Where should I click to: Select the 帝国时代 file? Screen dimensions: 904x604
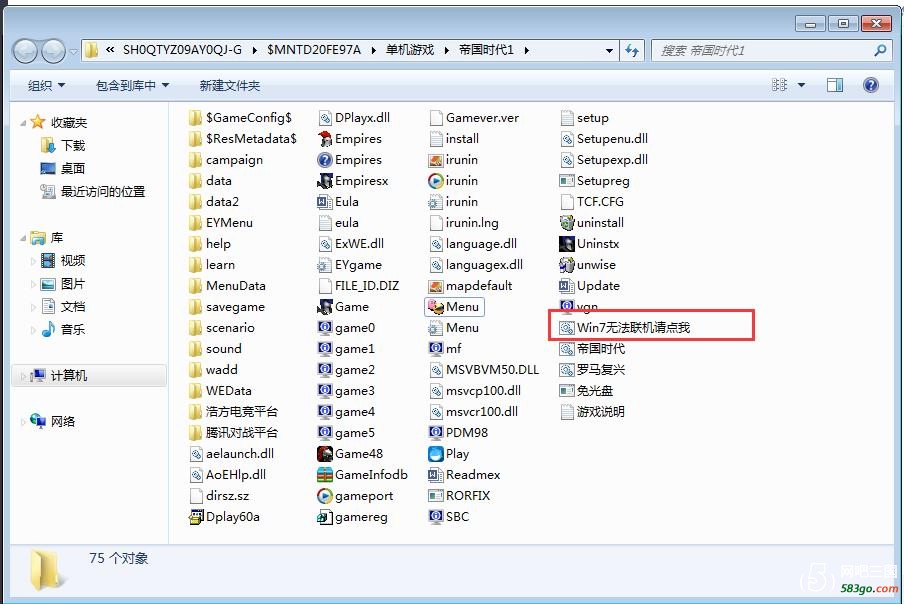click(593, 349)
